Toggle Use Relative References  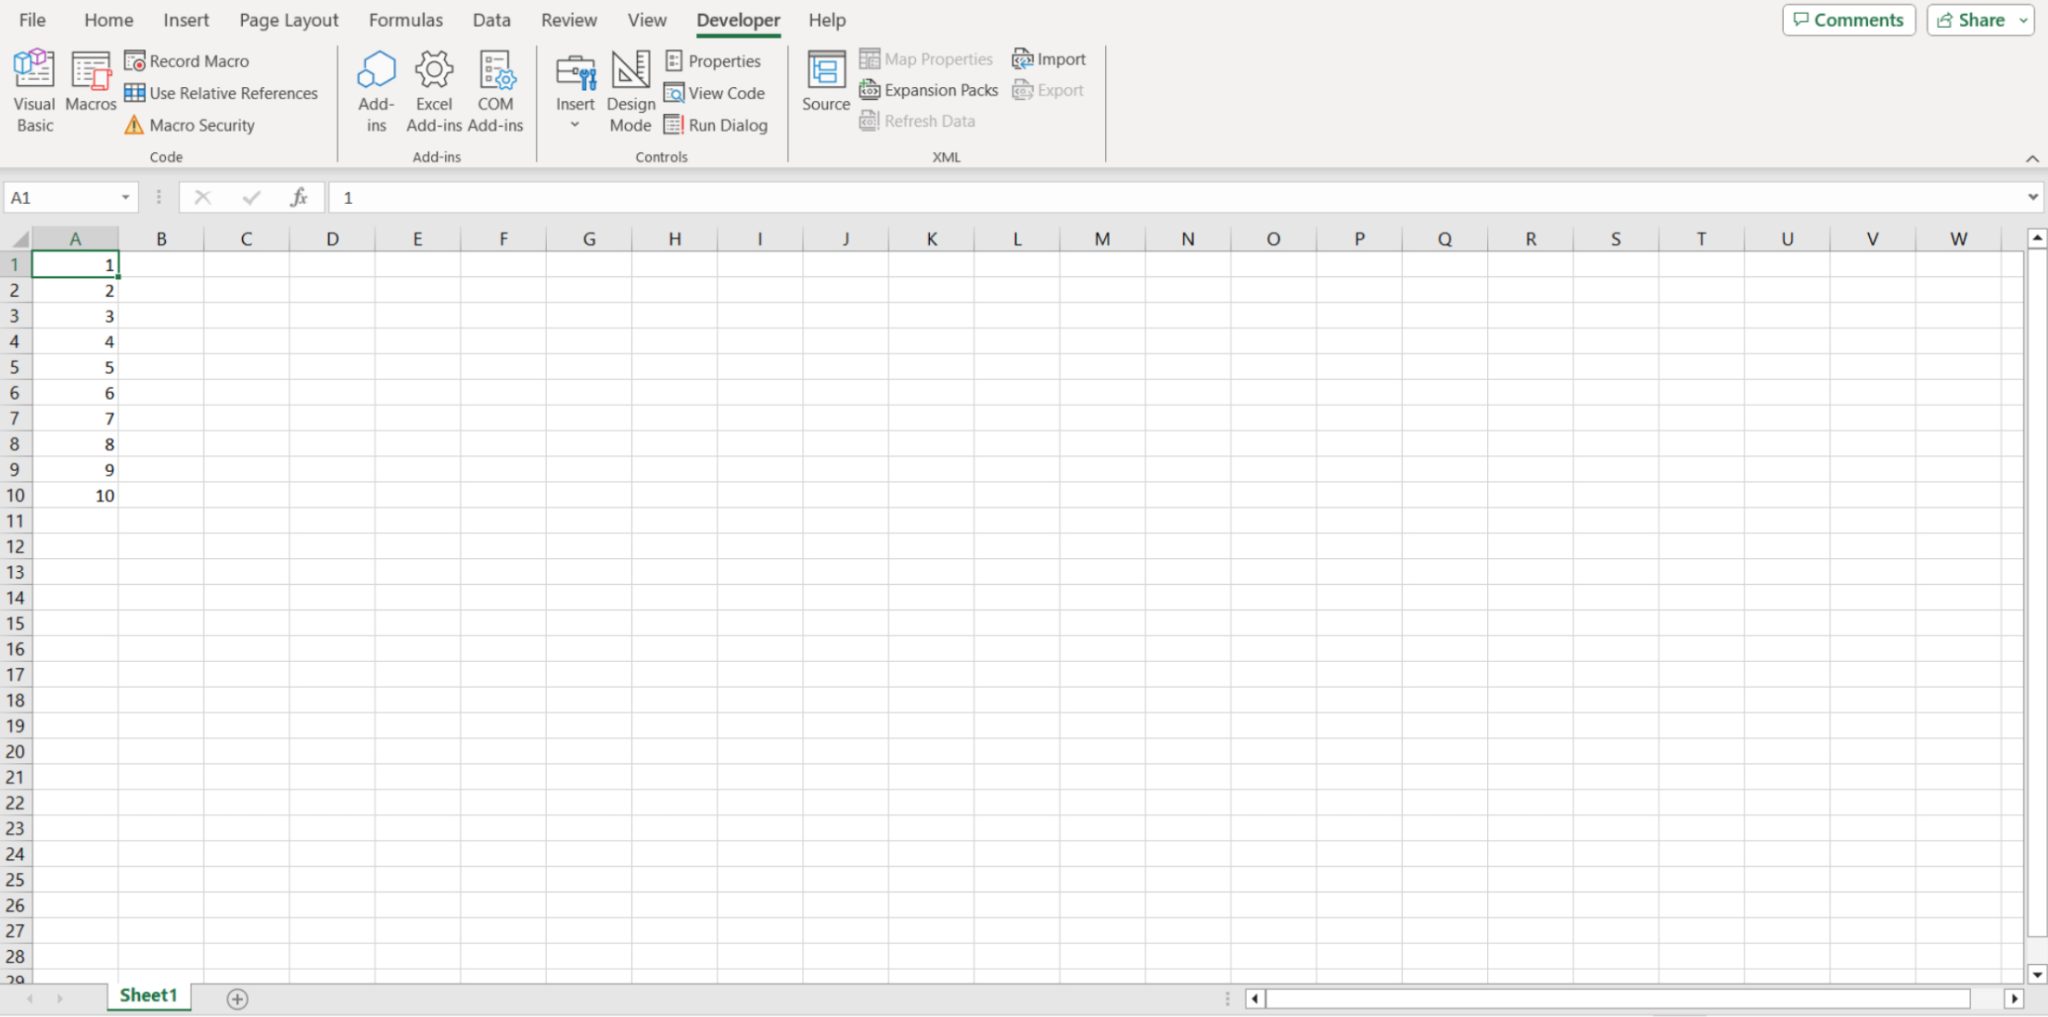221,92
